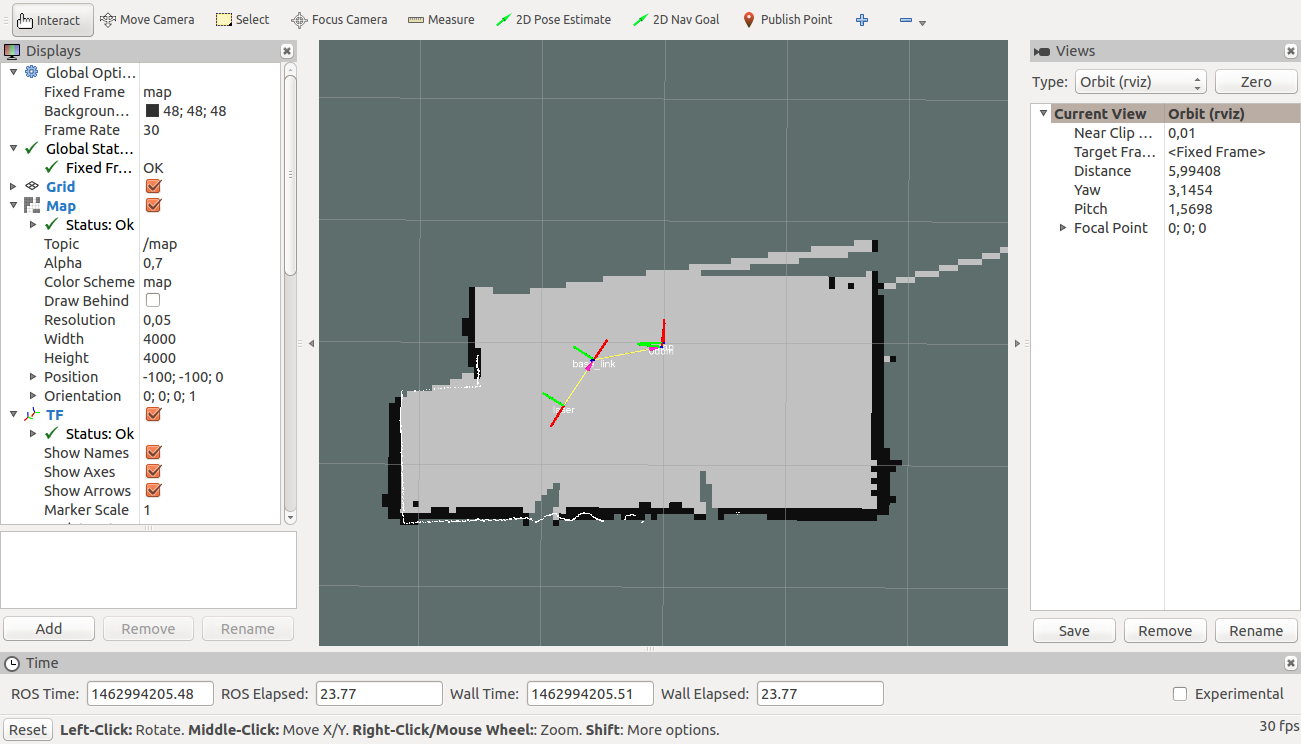
Task: Click the ROS Time field
Action: click(x=151, y=694)
